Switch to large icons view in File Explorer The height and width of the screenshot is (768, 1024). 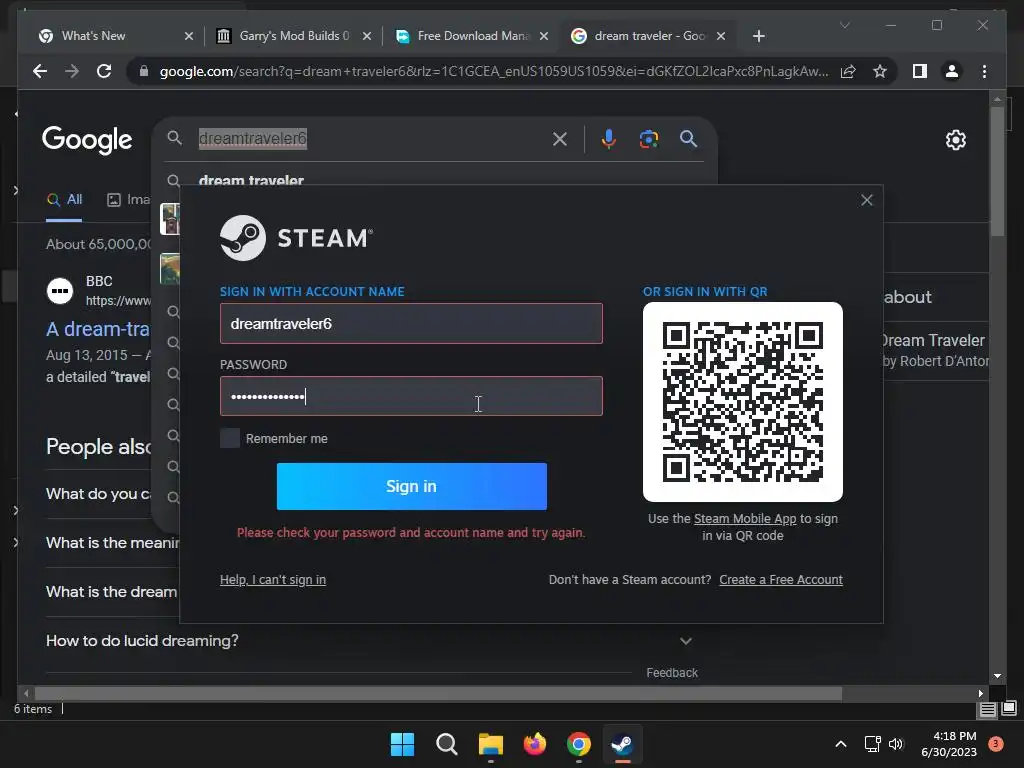pyautogui.click(x=1009, y=708)
